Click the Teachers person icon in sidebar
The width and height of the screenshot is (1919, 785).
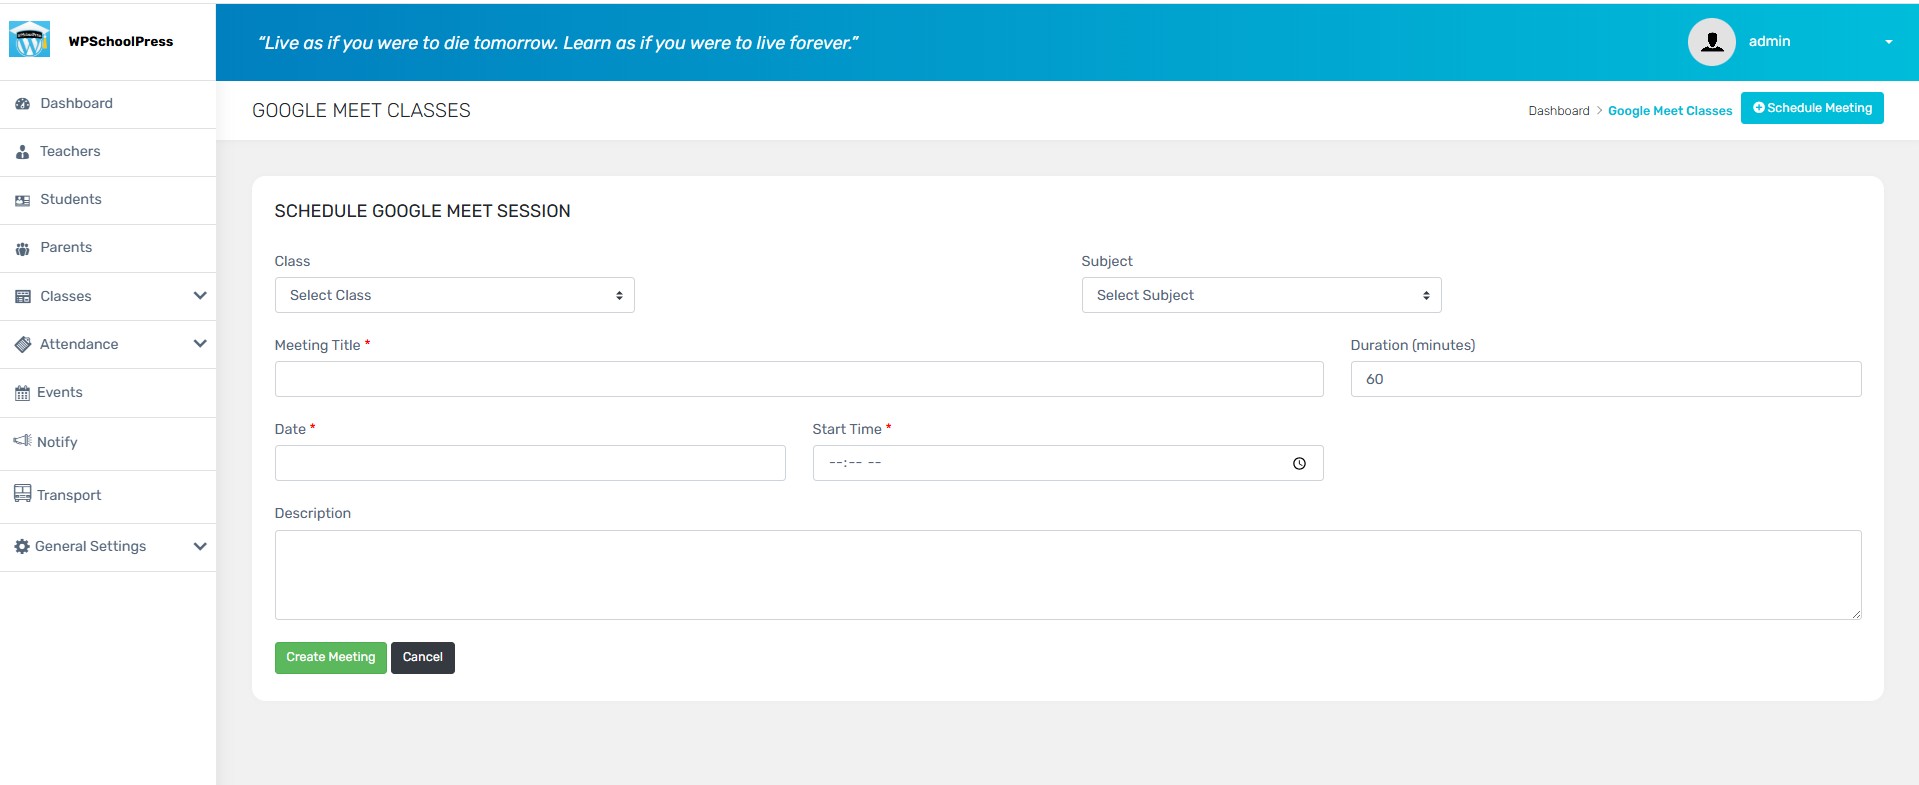(22, 152)
